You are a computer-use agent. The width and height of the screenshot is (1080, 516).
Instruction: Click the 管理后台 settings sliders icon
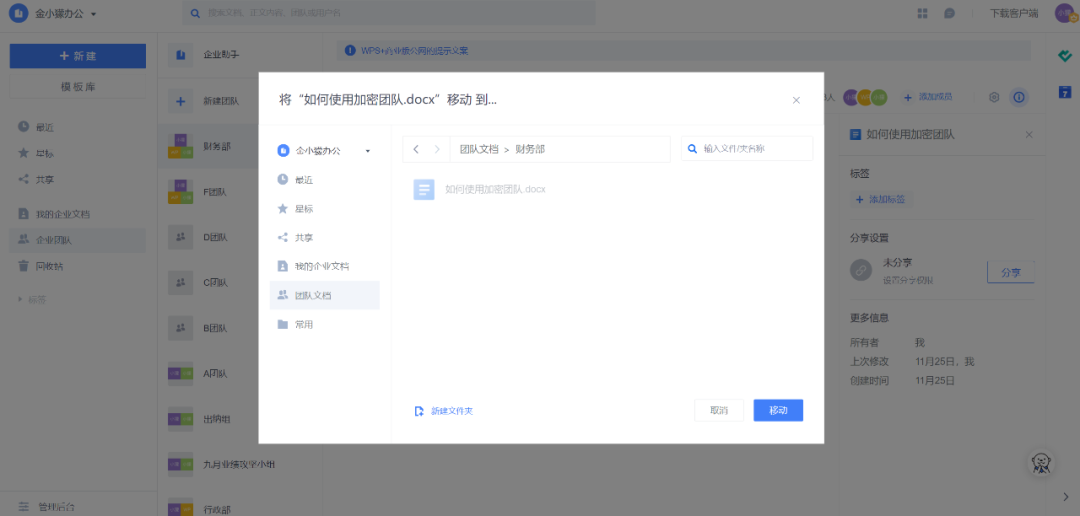pyautogui.click(x=23, y=507)
